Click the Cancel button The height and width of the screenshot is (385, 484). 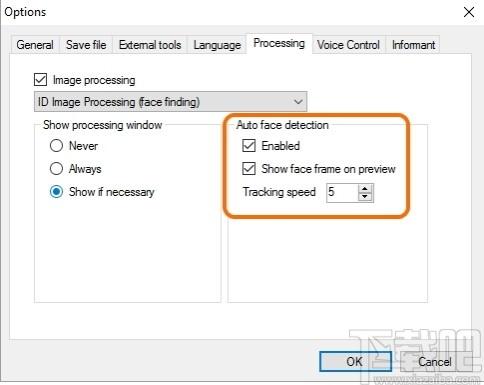[435, 361]
